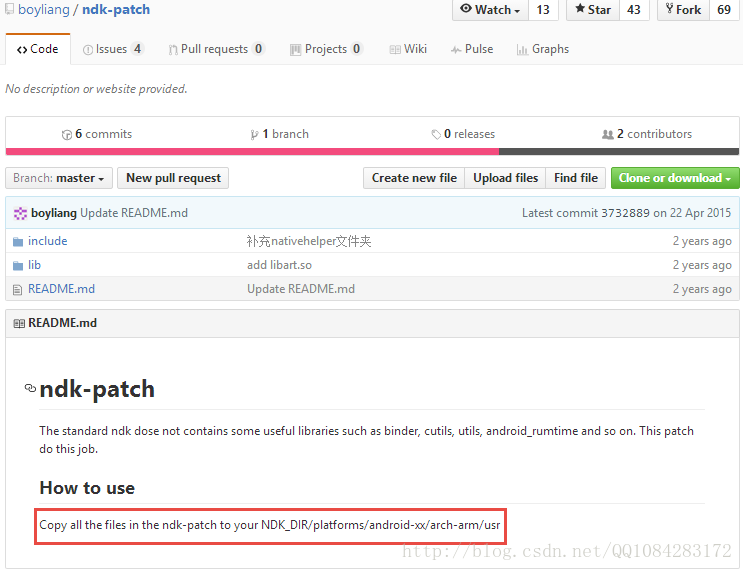Click the pull request icon in the tabs
Screen dimensions: 743x571
173,50
